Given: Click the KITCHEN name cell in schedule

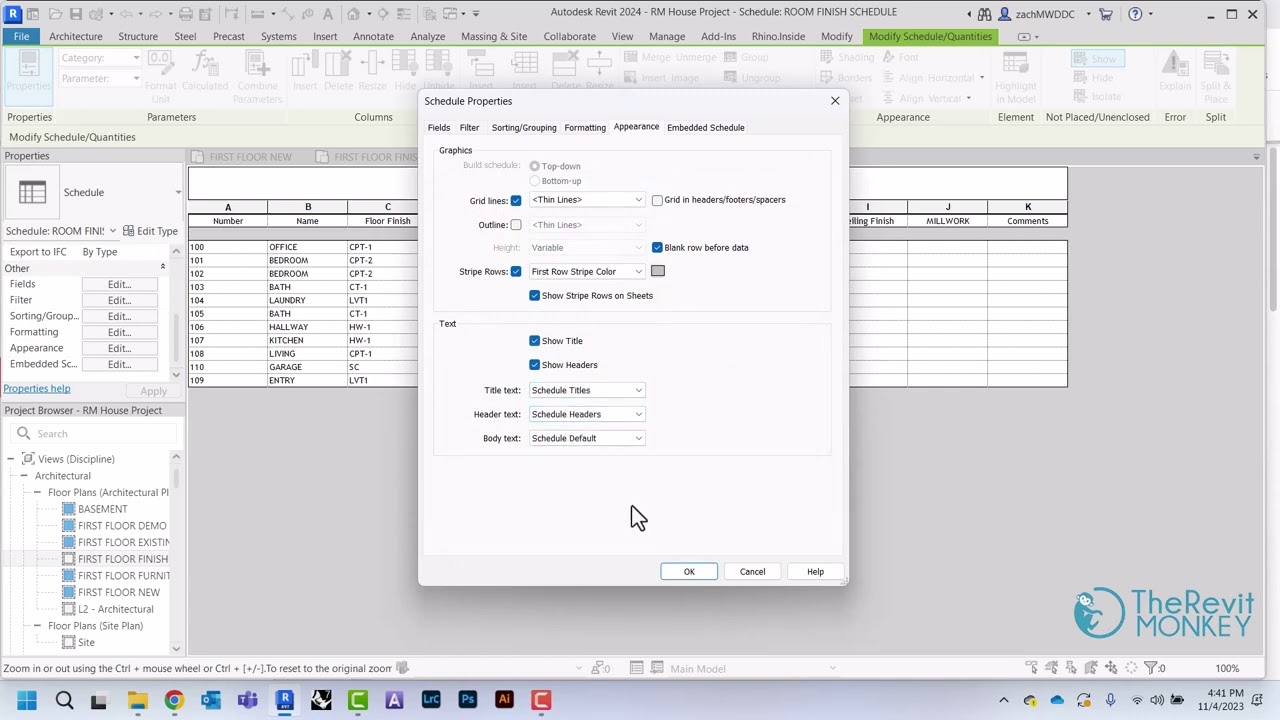Looking at the screenshot, I should point(307,340).
